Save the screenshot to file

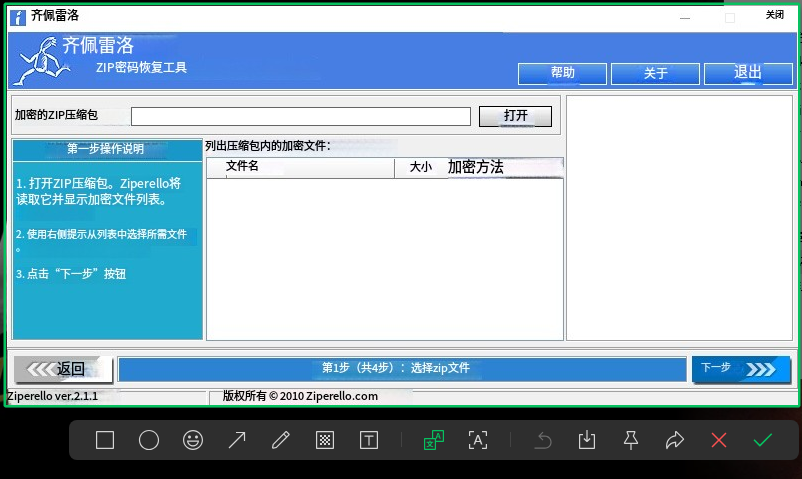[587, 440]
